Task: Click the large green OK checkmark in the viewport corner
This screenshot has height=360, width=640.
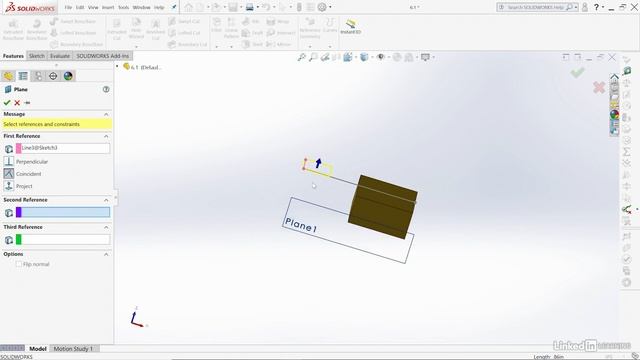Action: point(577,73)
